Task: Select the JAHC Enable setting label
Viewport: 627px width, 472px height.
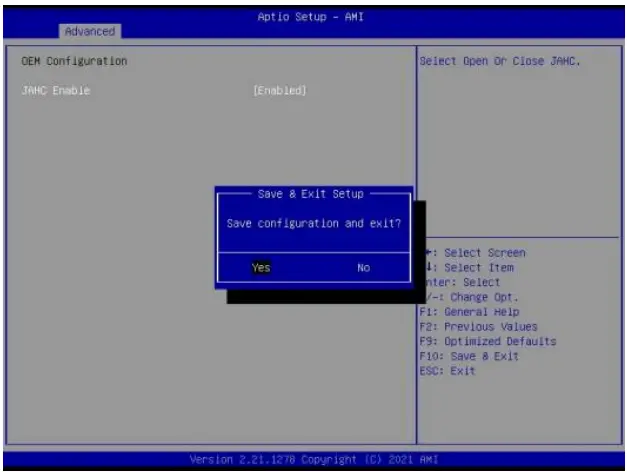Action: 56,90
